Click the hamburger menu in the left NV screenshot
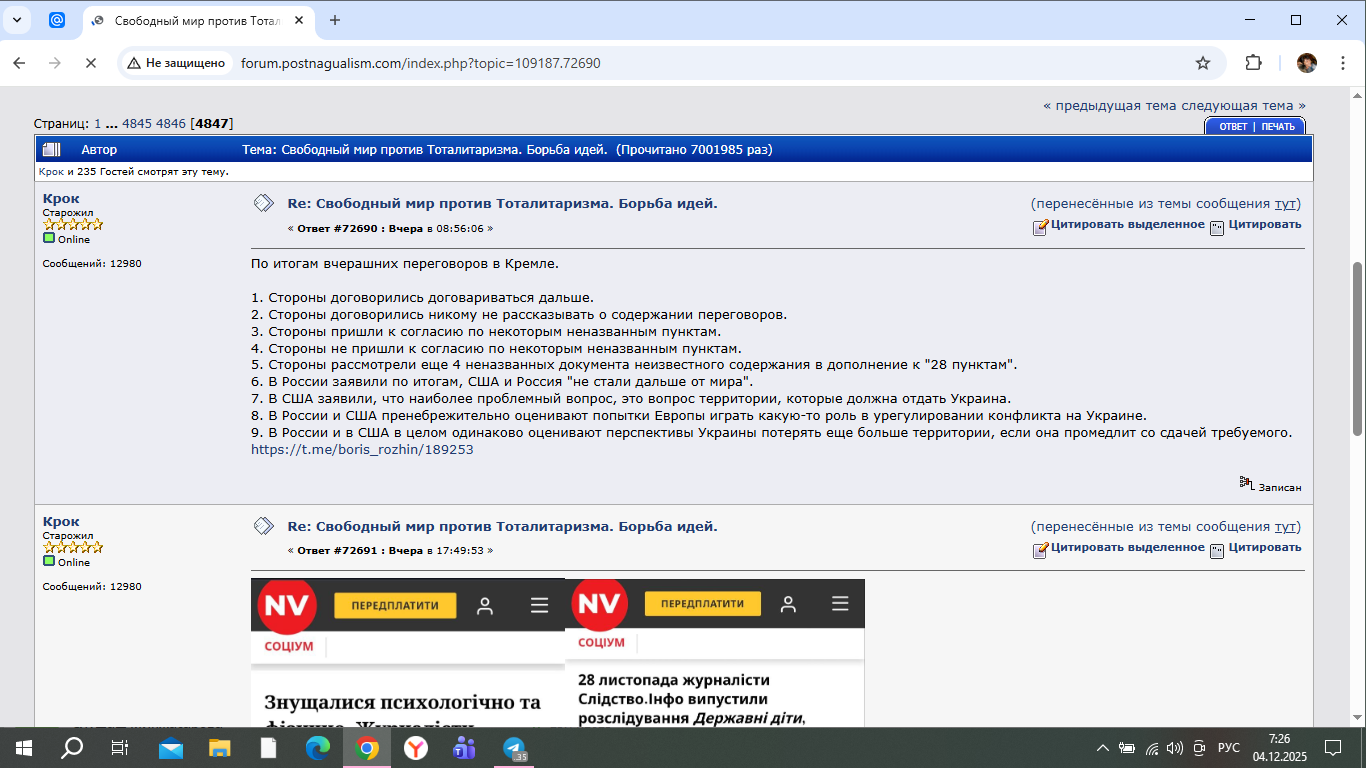 tap(540, 606)
